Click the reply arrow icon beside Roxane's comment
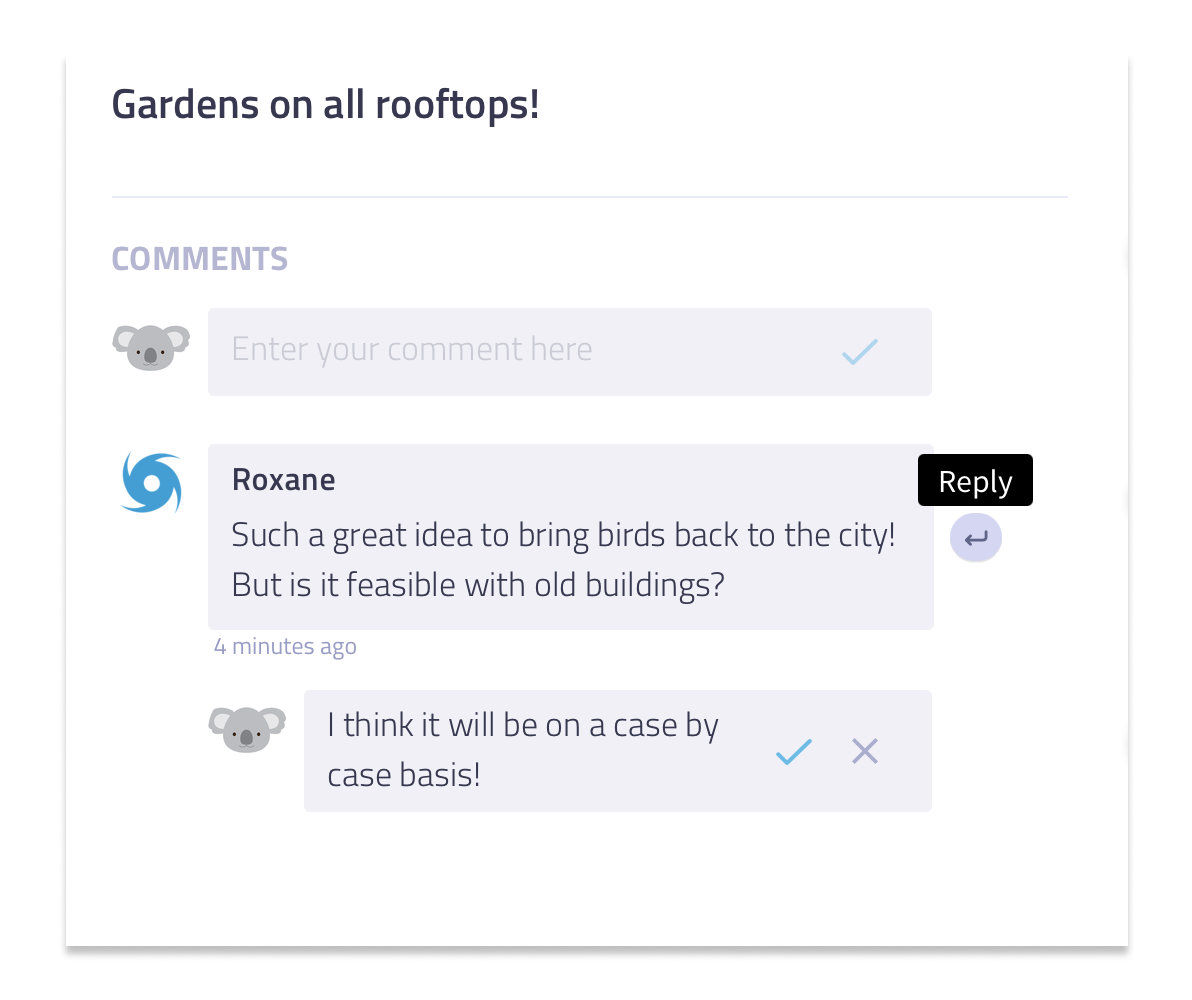 pyautogui.click(x=975, y=538)
